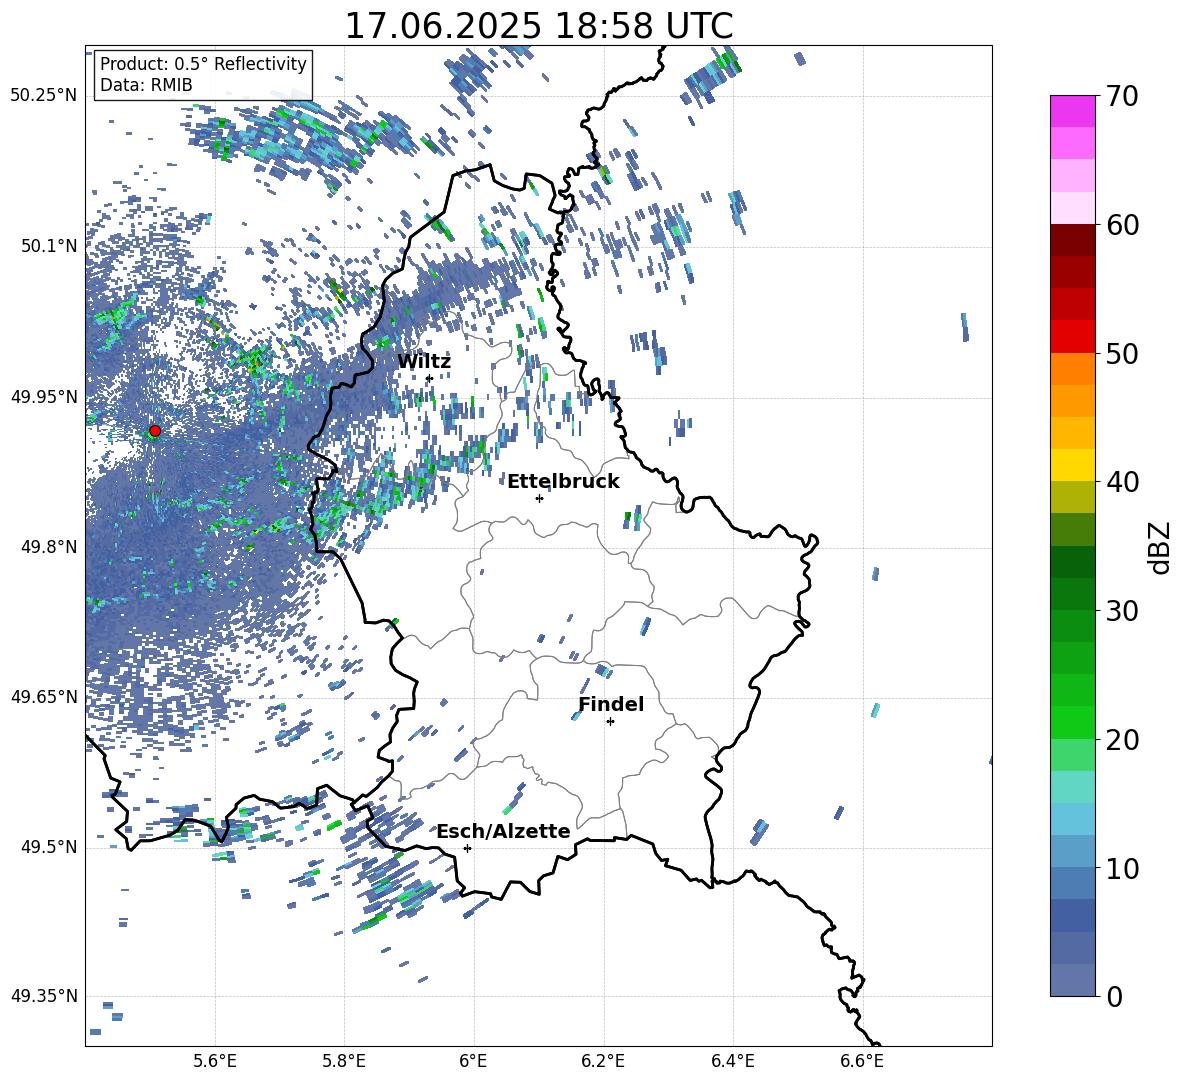Image resolution: width=1184 pixels, height=1081 pixels.
Task: Click the colorbar tick label "0"
Action: pos(1114,997)
